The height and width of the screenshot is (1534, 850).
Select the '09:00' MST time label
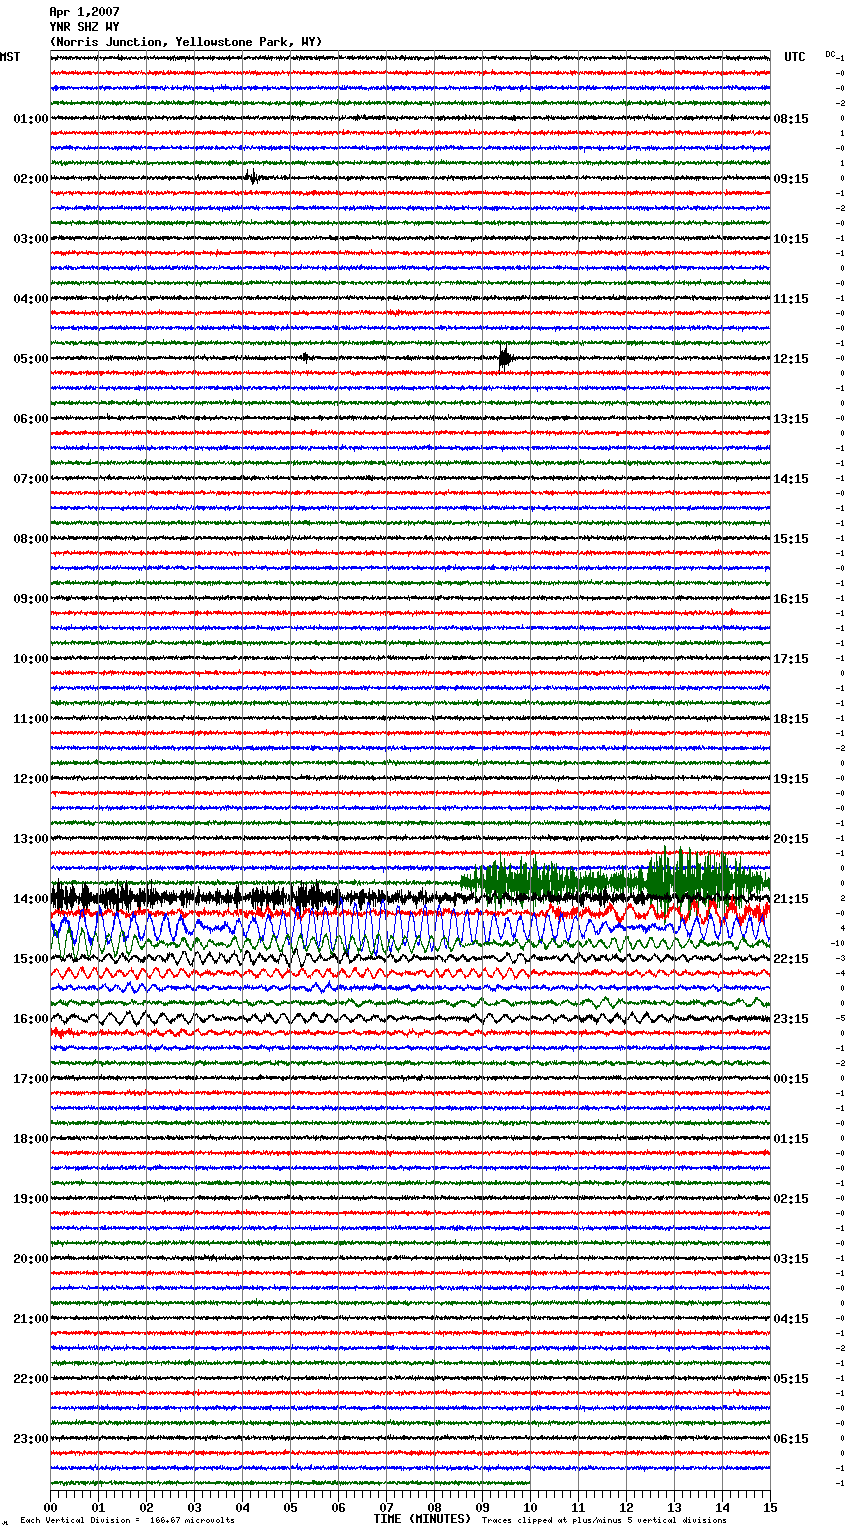click(x=31, y=599)
